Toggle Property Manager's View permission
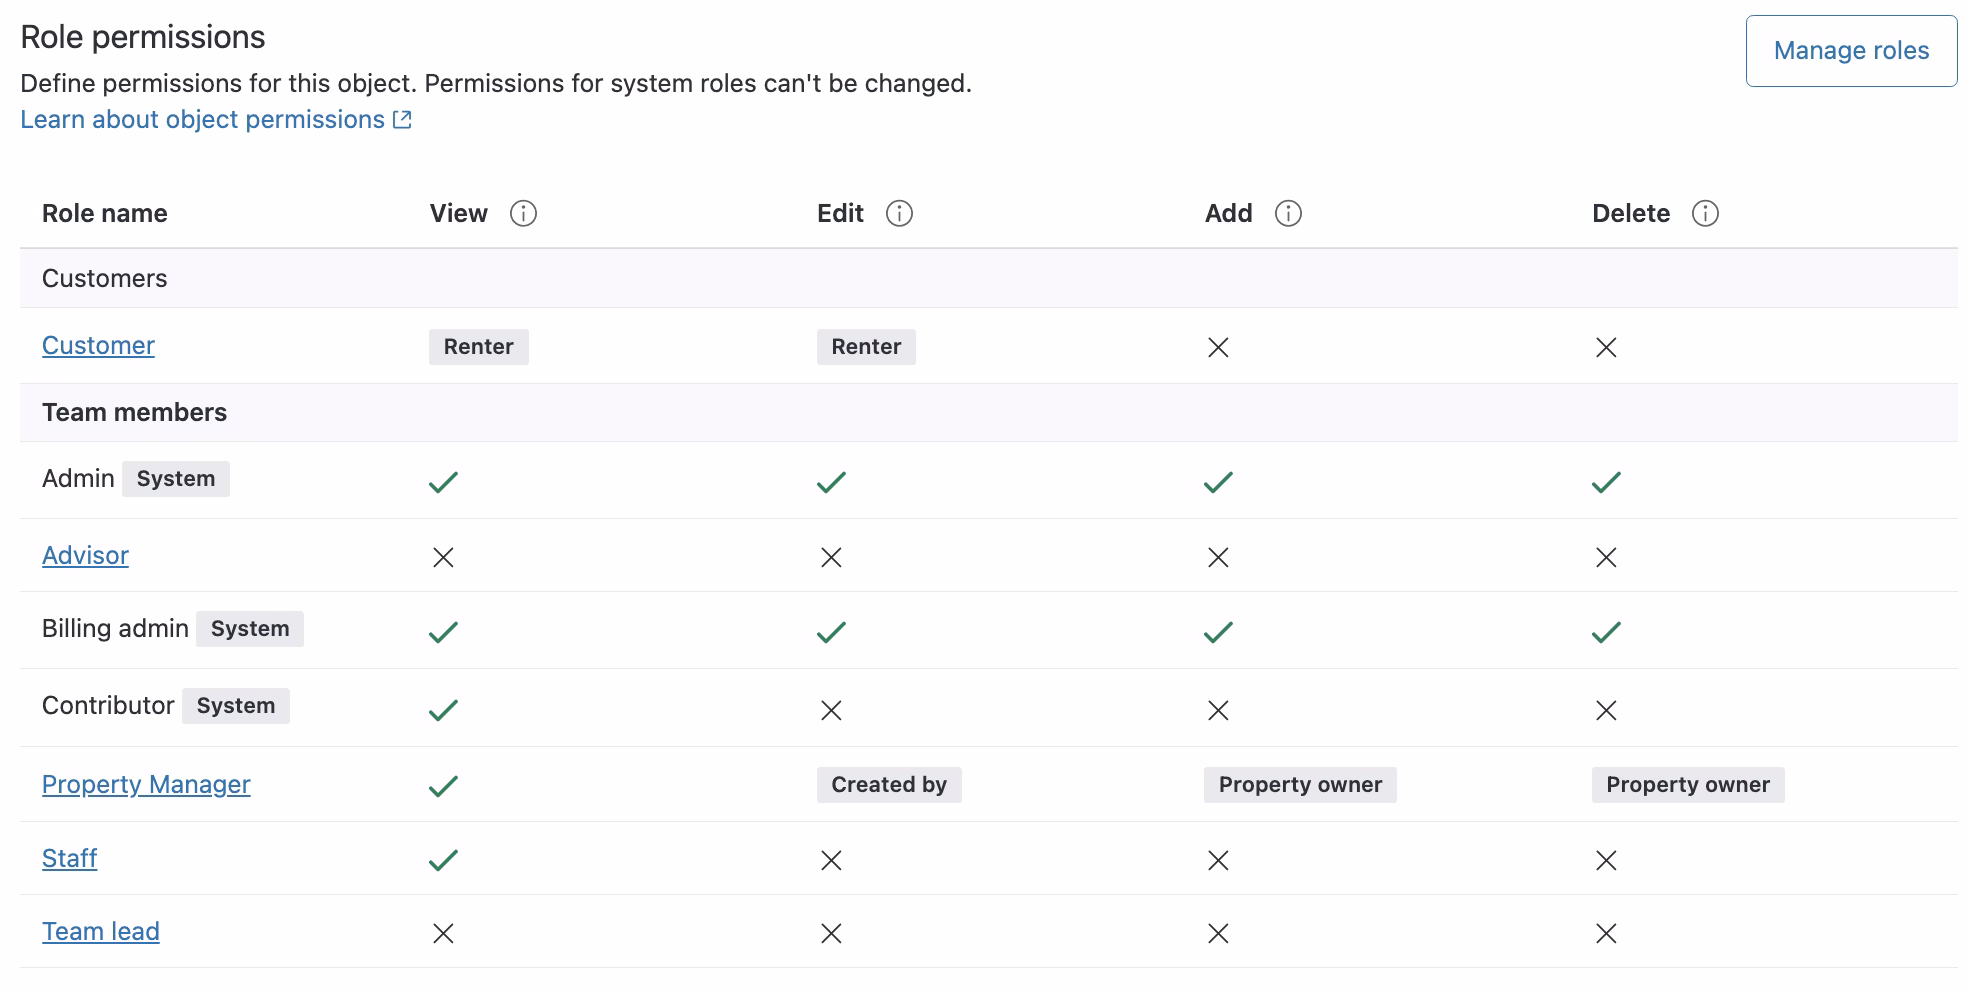The height and width of the screenshot is (994, 1968). coord(441,785)
